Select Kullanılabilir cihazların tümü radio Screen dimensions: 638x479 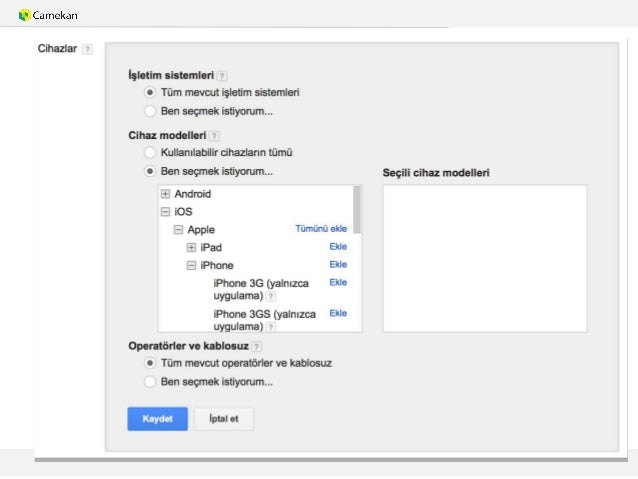coord(150,153)
